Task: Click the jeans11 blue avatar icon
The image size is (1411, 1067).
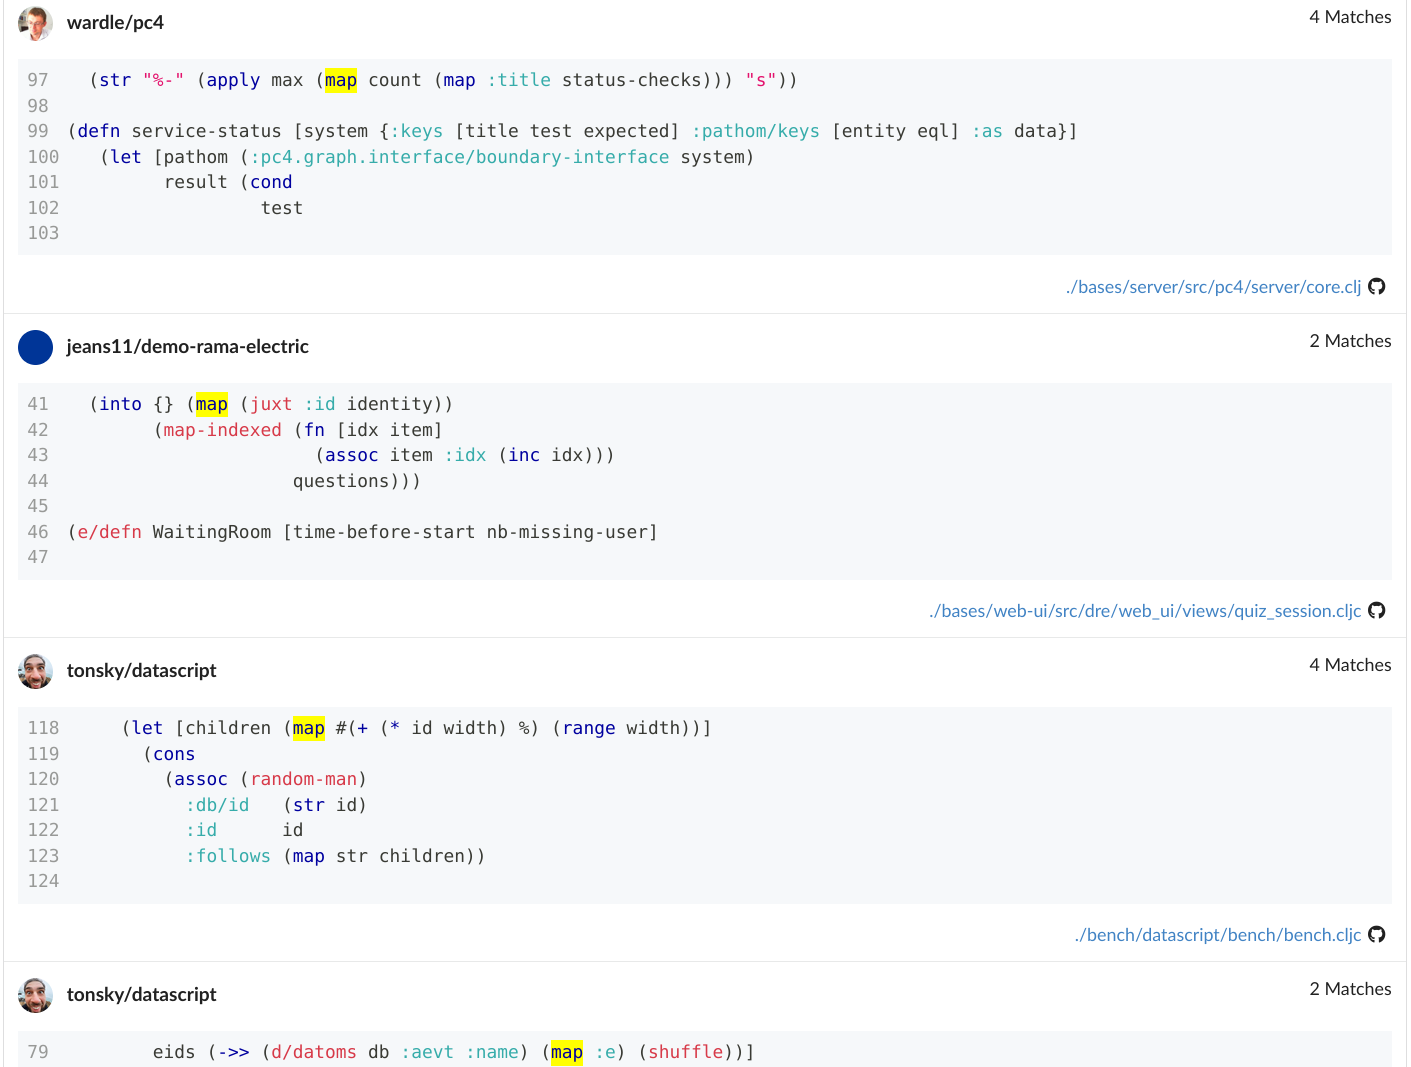Action: [x=35, y=347]
